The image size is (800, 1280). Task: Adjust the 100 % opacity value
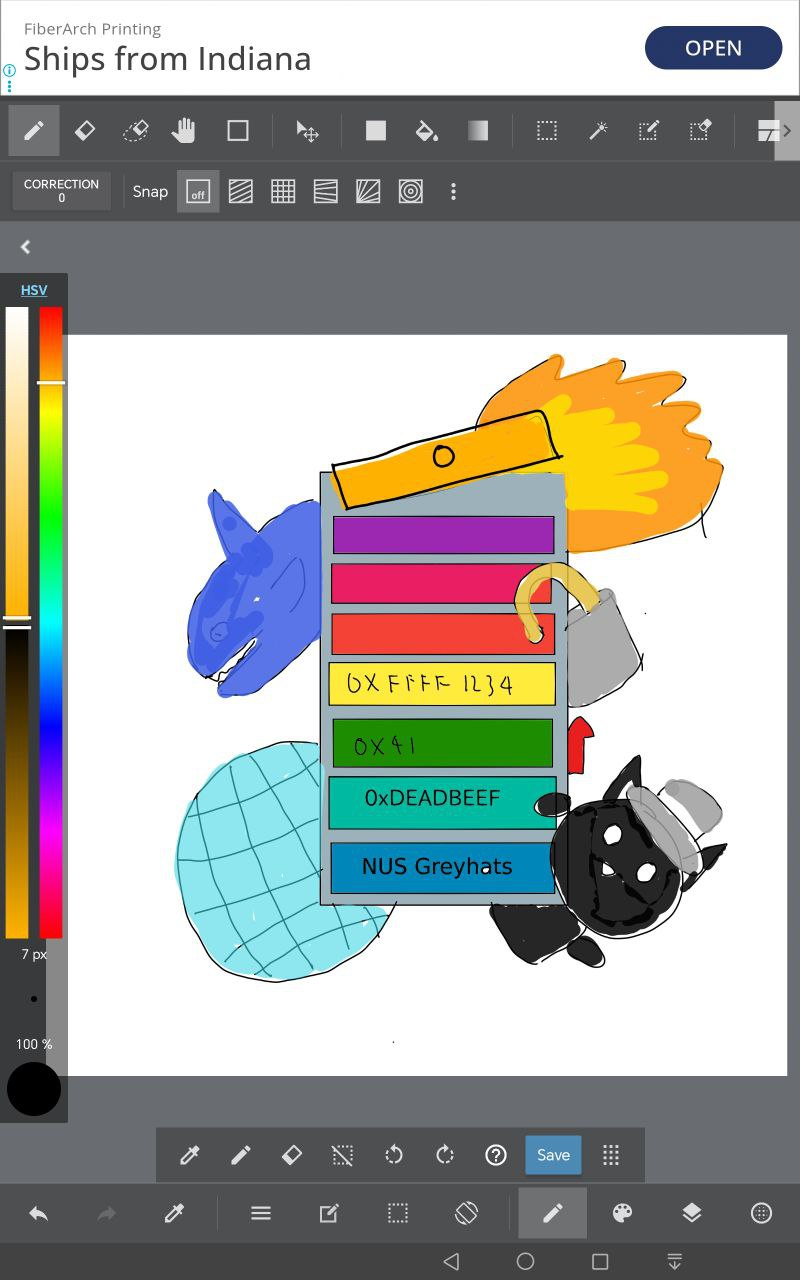coord(34,1044)
